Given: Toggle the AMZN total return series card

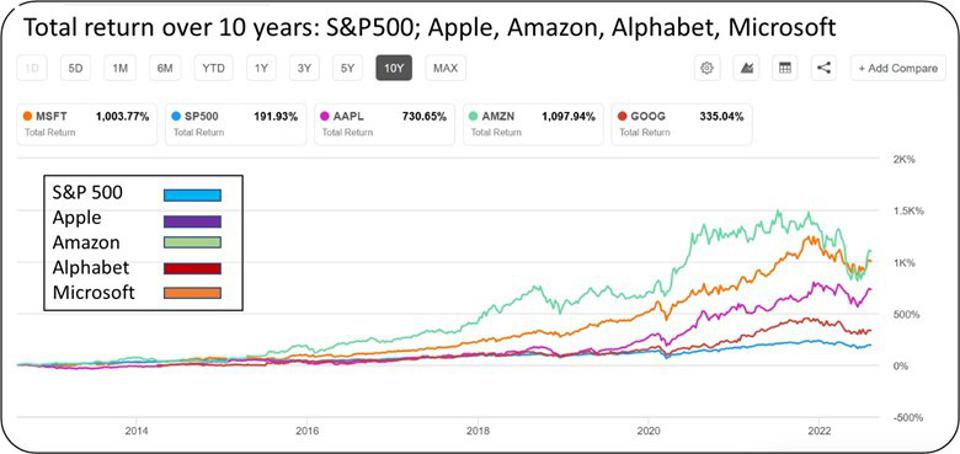Looking at the screenshot, I should pyautogui.click(x=530, y=123).
